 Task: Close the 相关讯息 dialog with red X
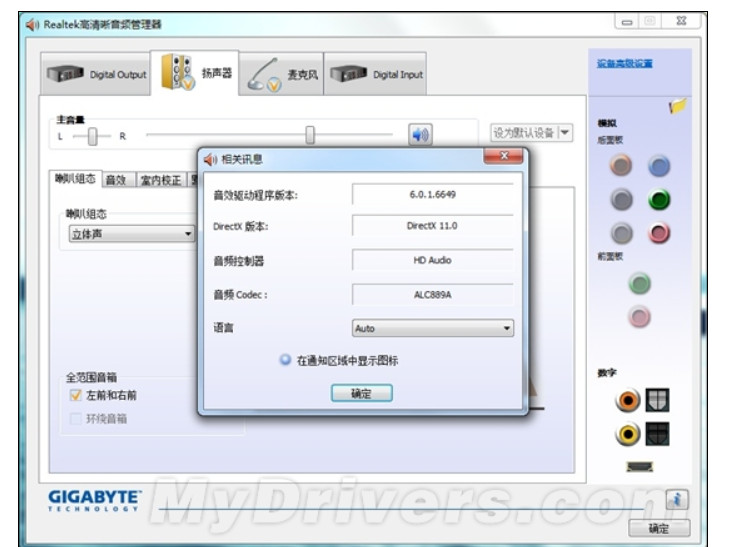pyautogui.click(x=503, y=156)
